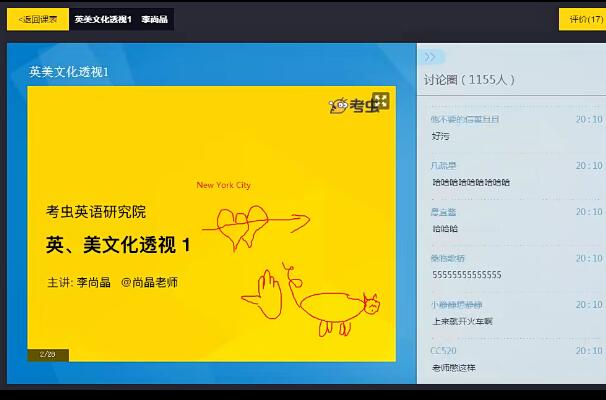606x400 pixels.
Task: Click the chat message 老师您这样
Action: coord(454,368)
